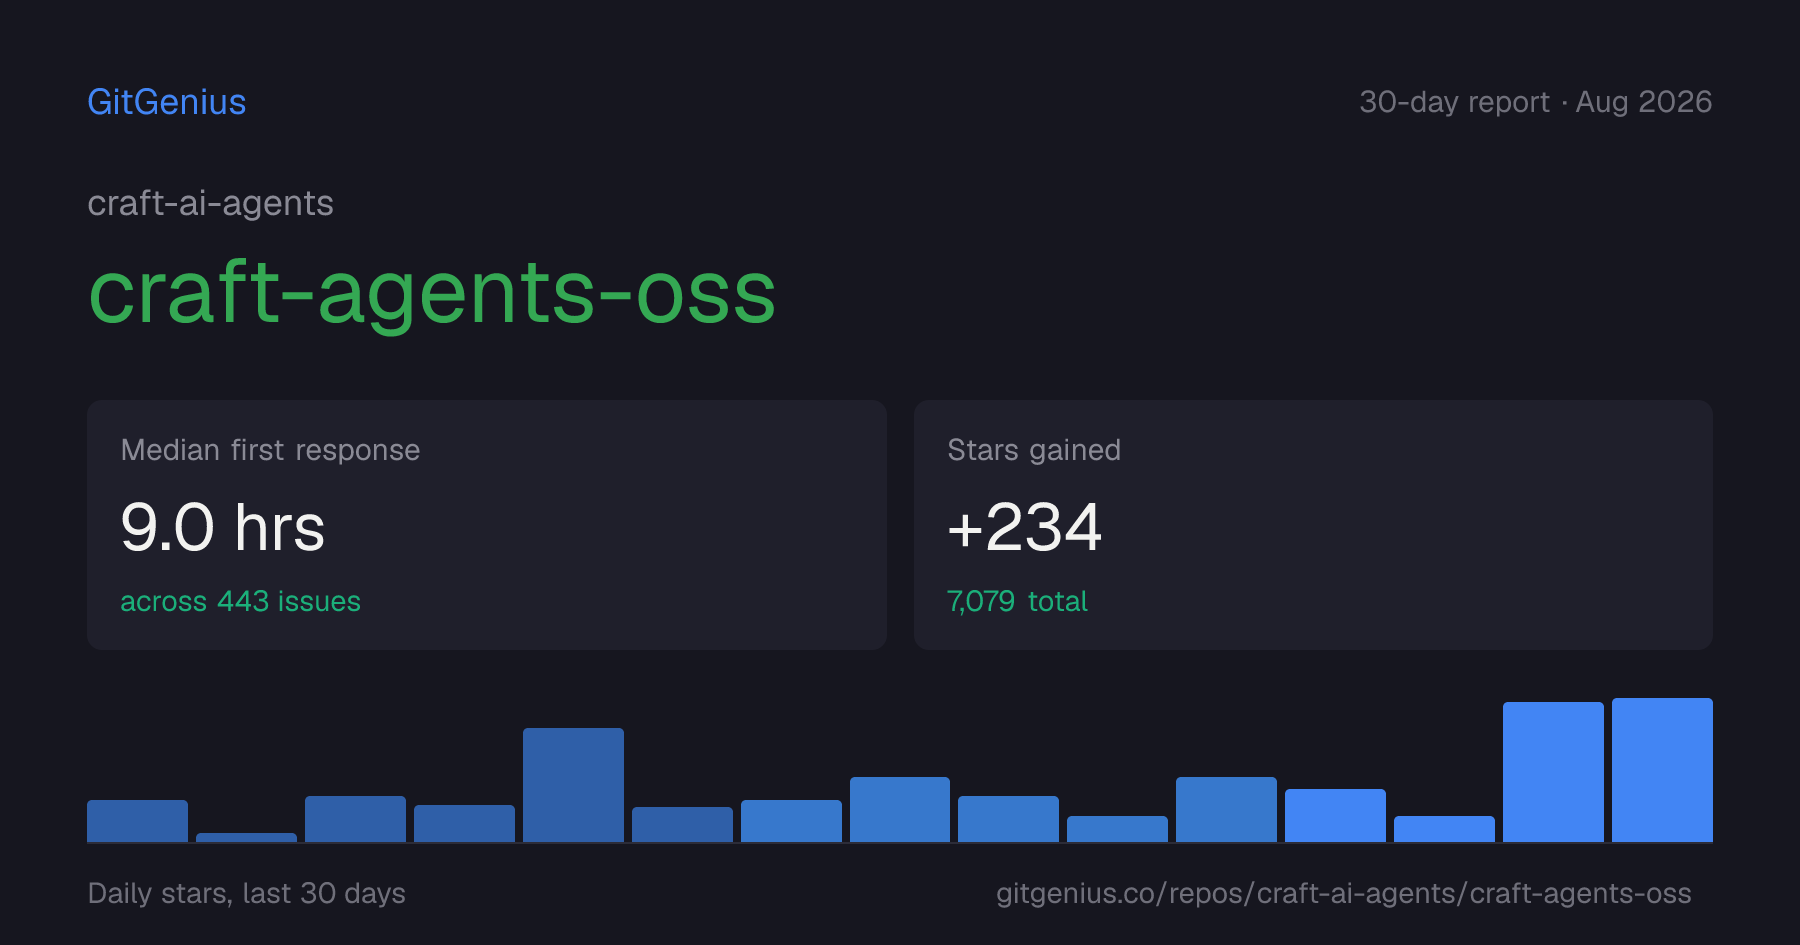This screenshot has height=945, width=1800.
Task: Open the gitgenius.co repository URL
Action: pos(1343,893)
